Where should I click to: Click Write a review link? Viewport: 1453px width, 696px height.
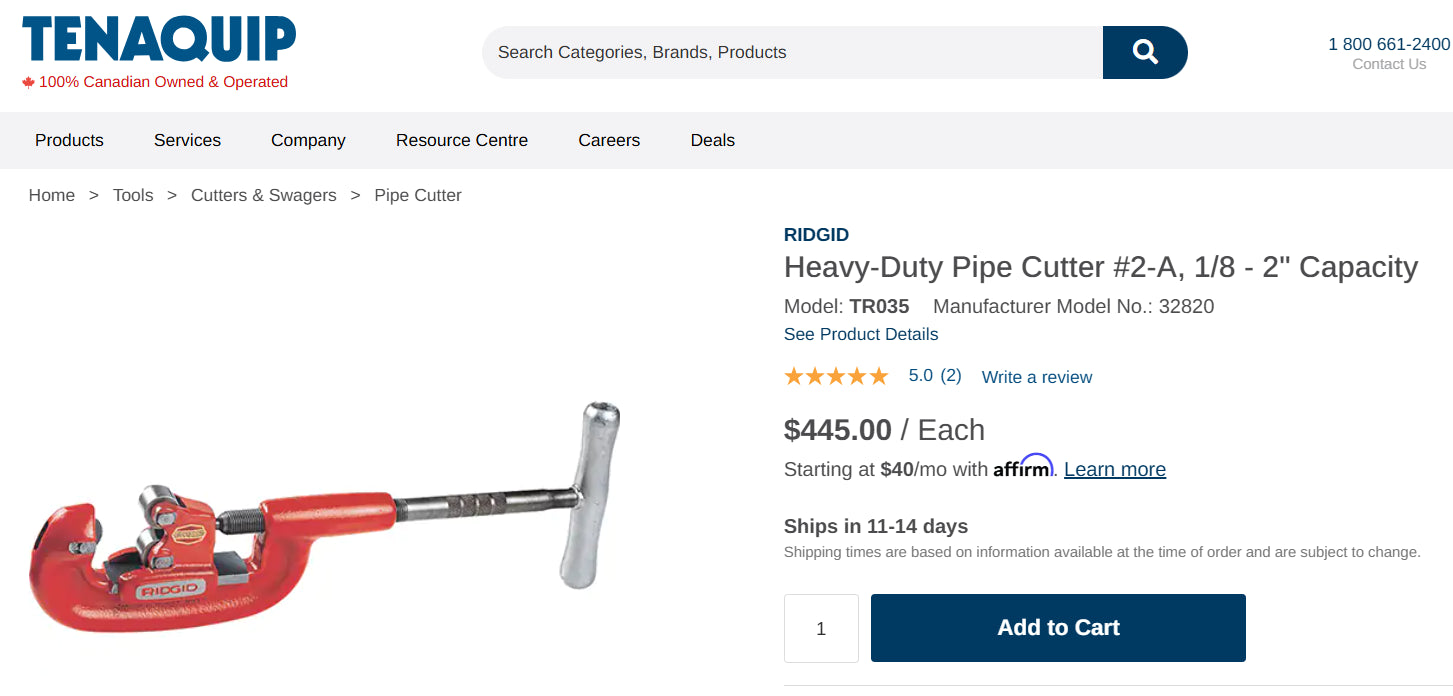(1037, 377)
